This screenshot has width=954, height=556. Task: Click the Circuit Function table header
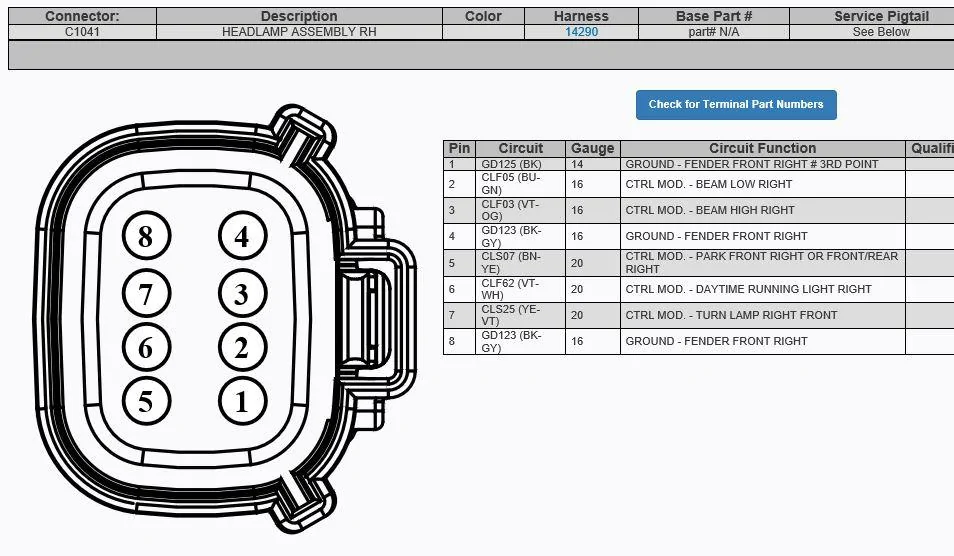coord(762,148)
